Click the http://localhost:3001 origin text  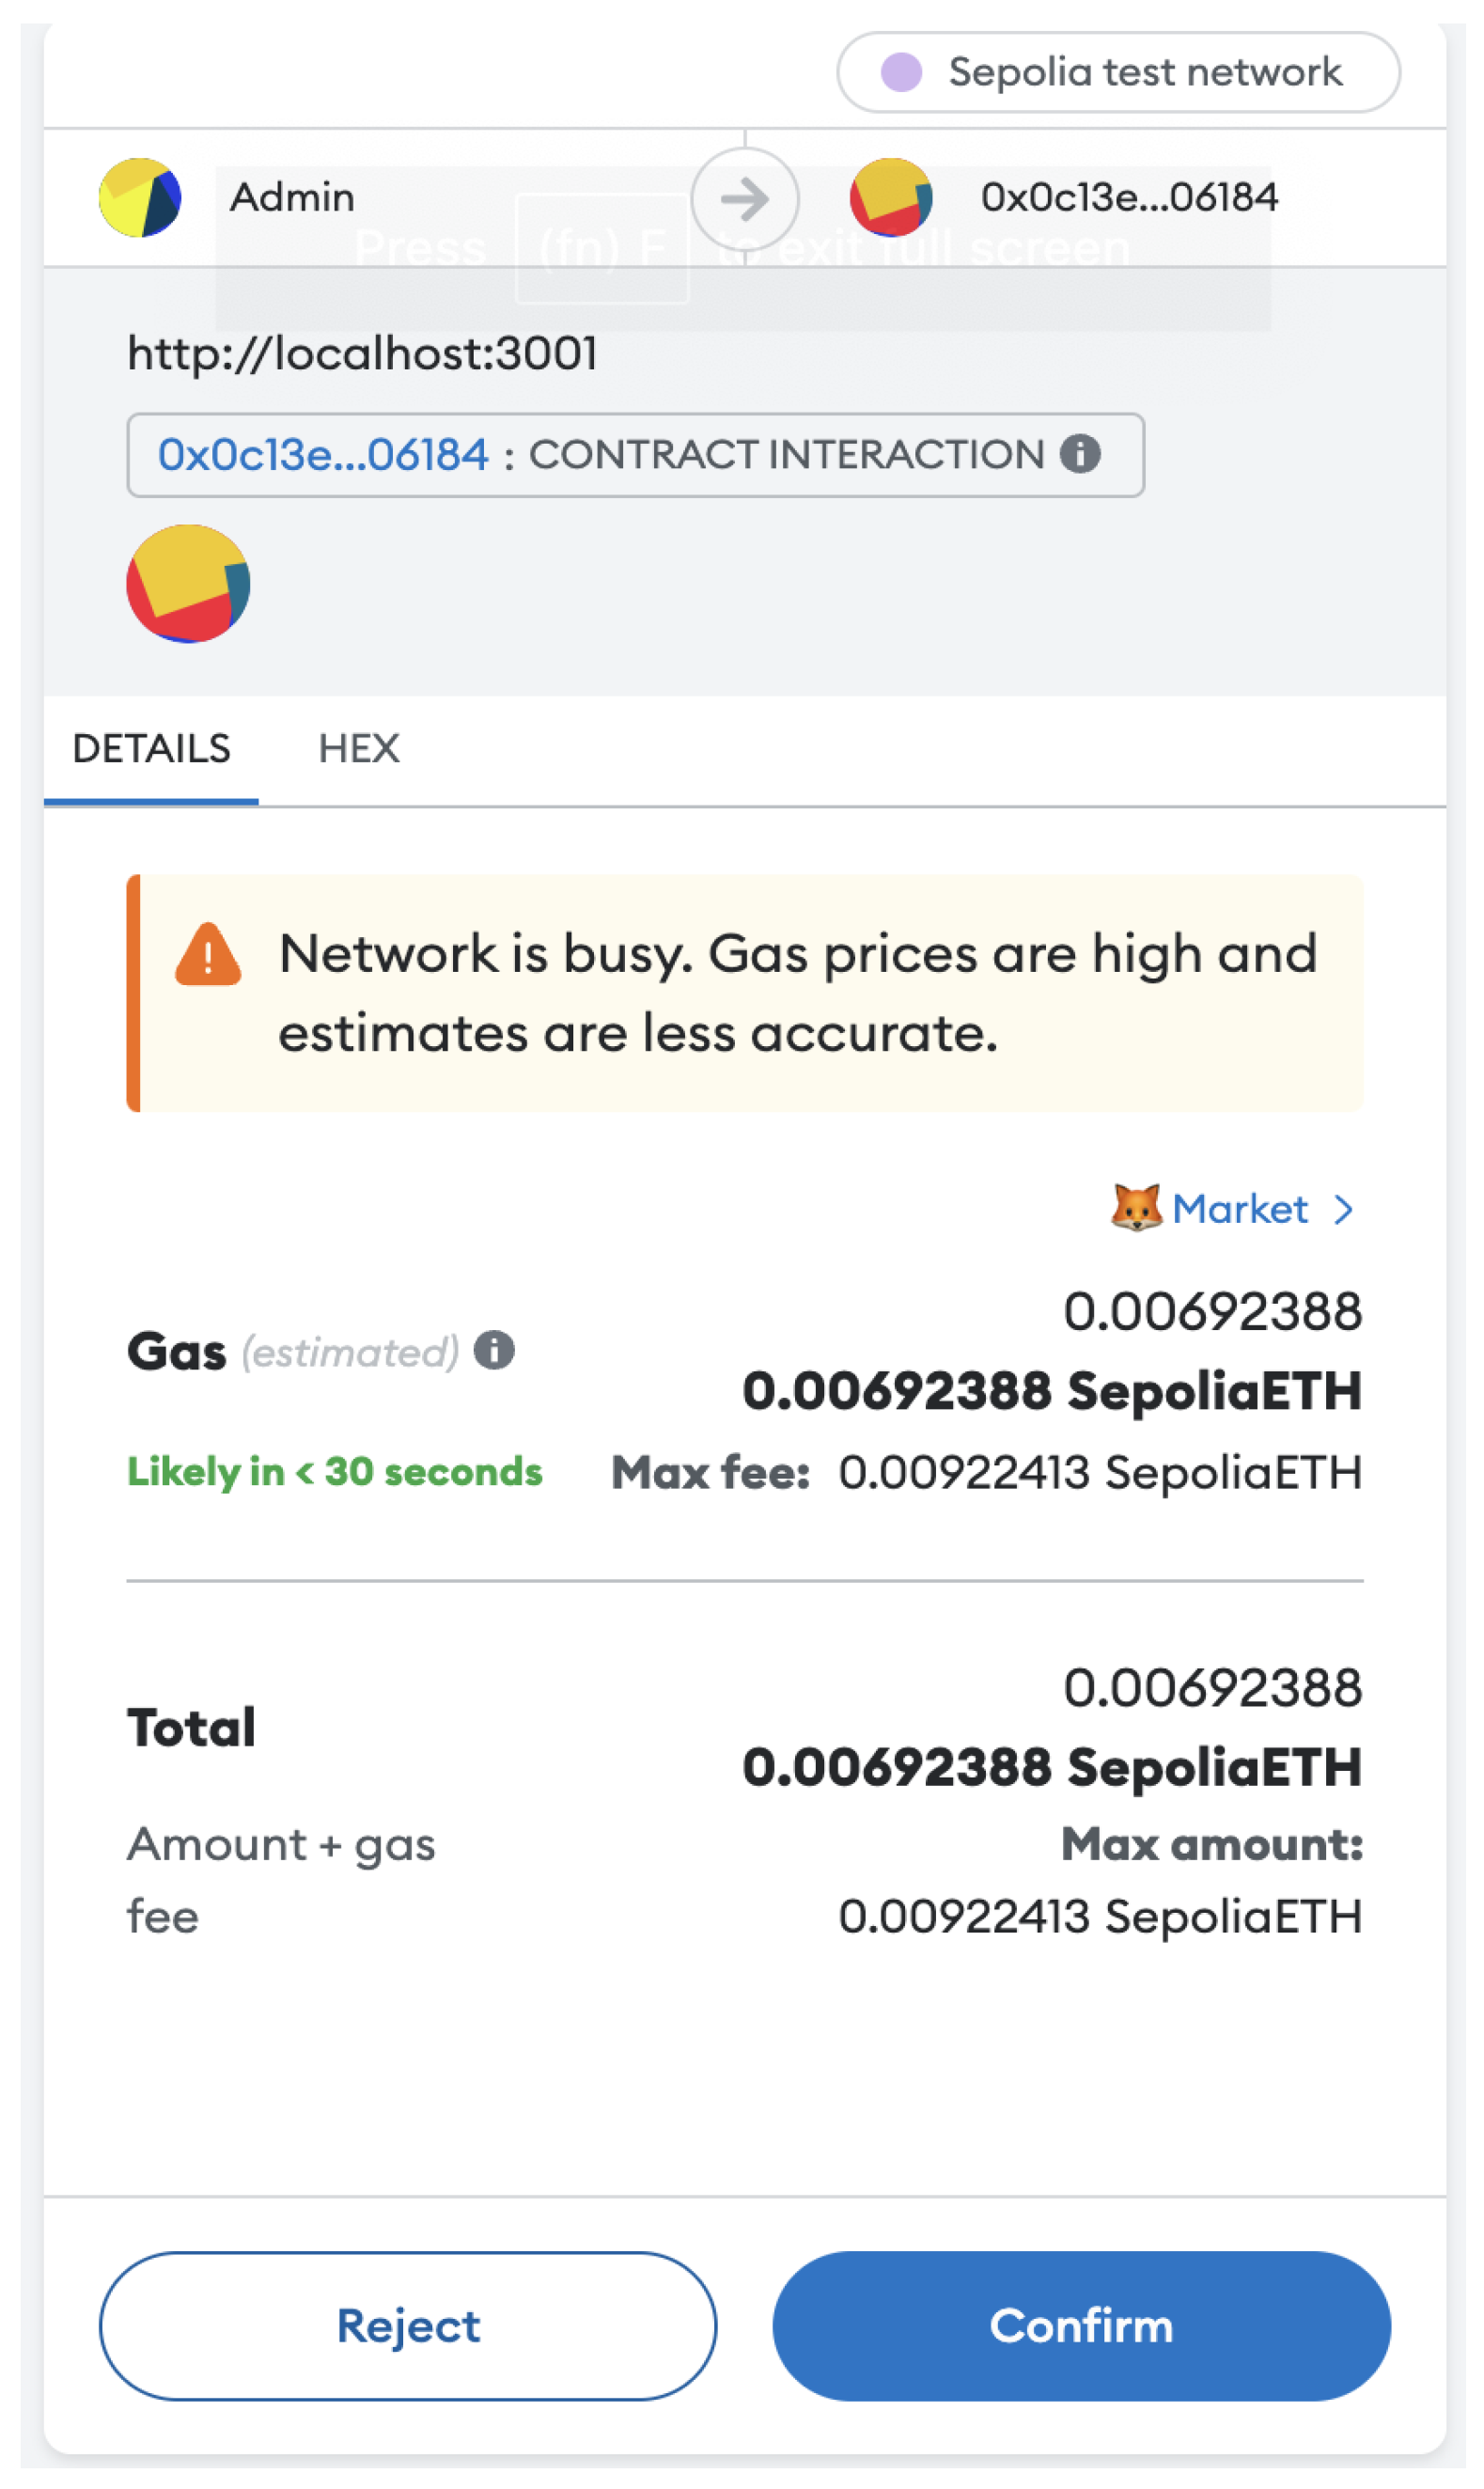[362, 353]
